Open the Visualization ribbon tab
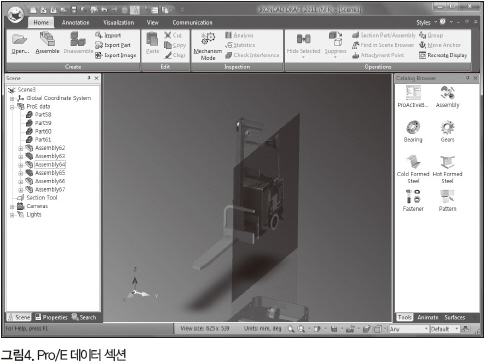 119,23
